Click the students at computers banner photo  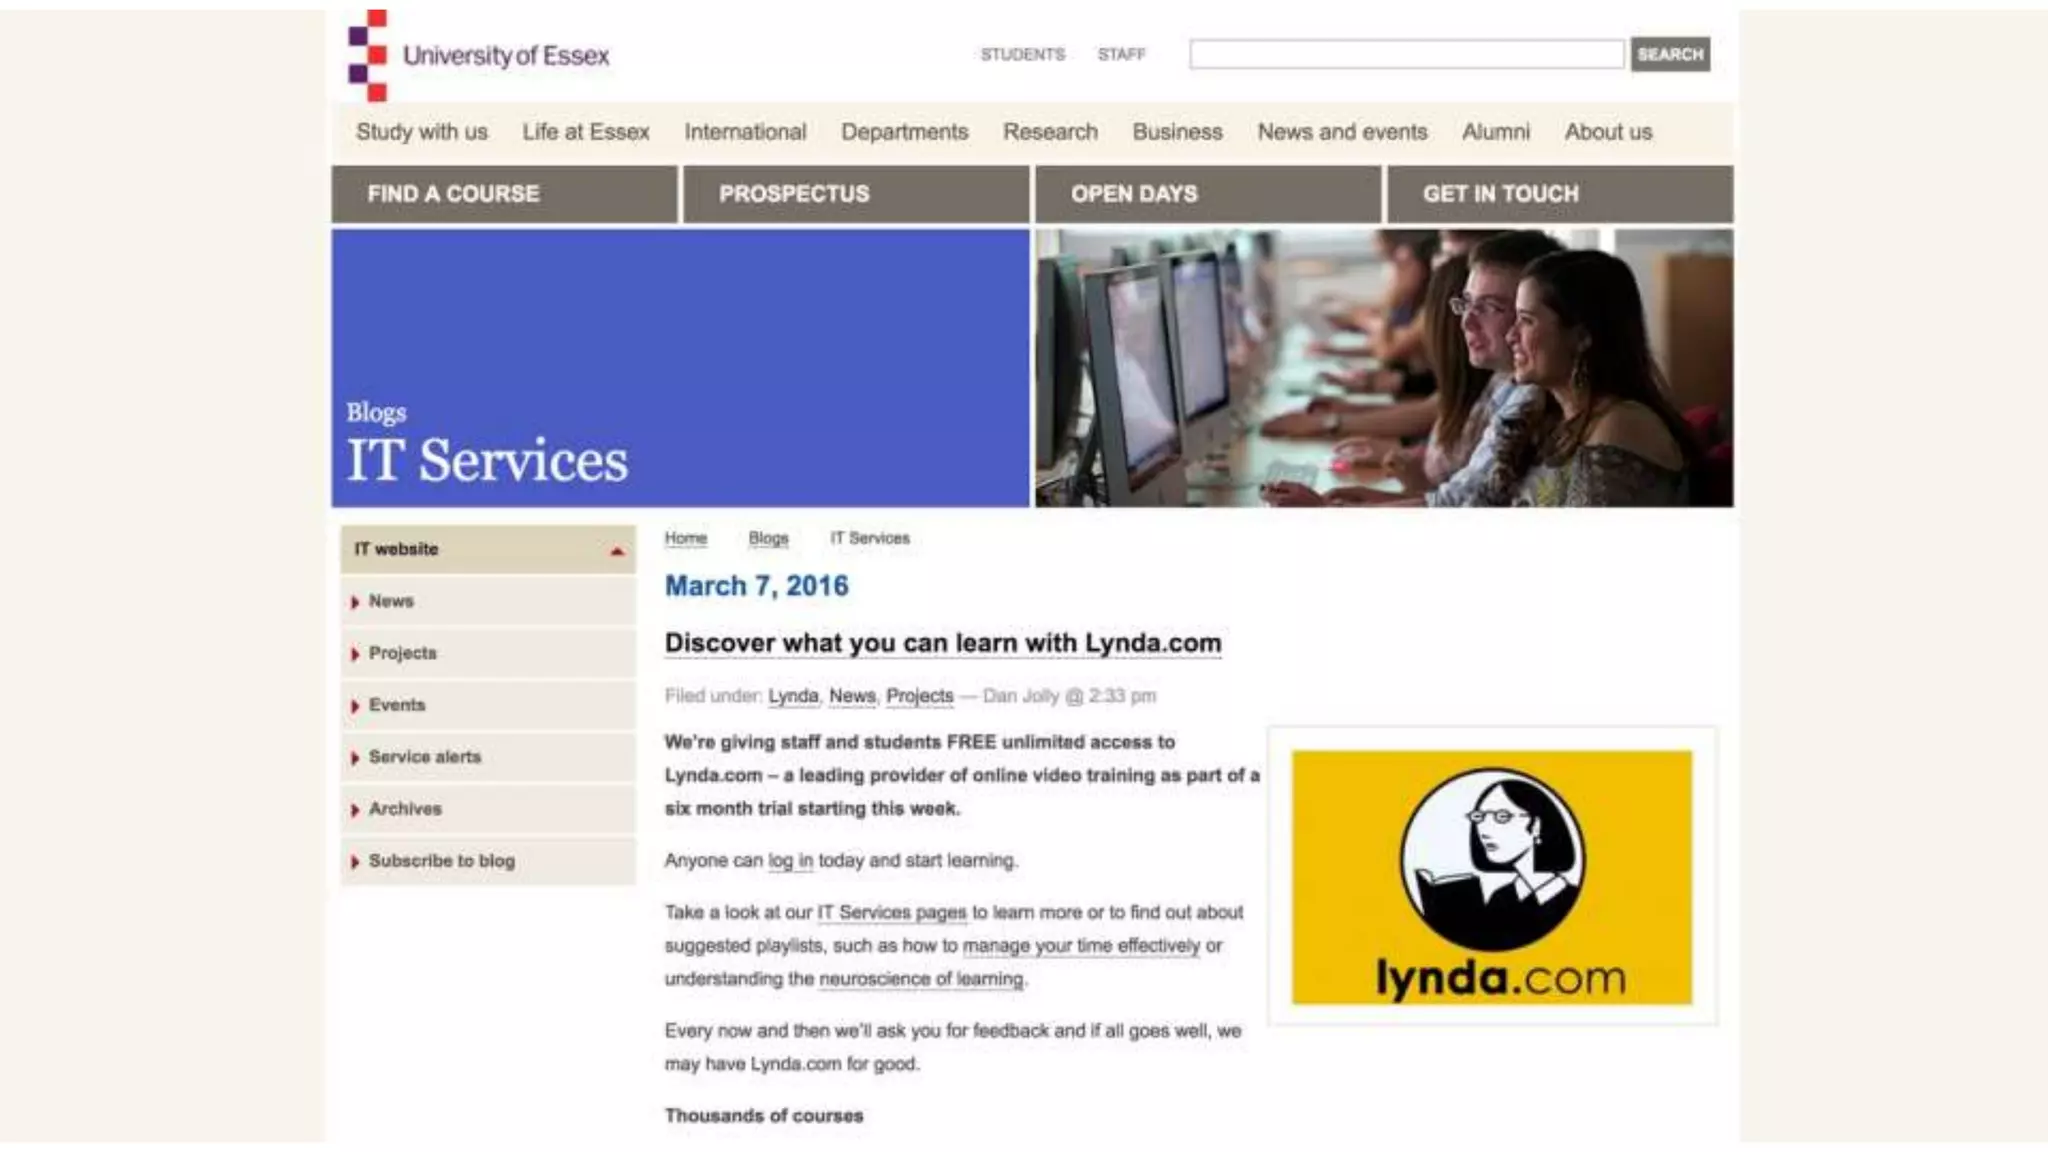[1384, 368]
